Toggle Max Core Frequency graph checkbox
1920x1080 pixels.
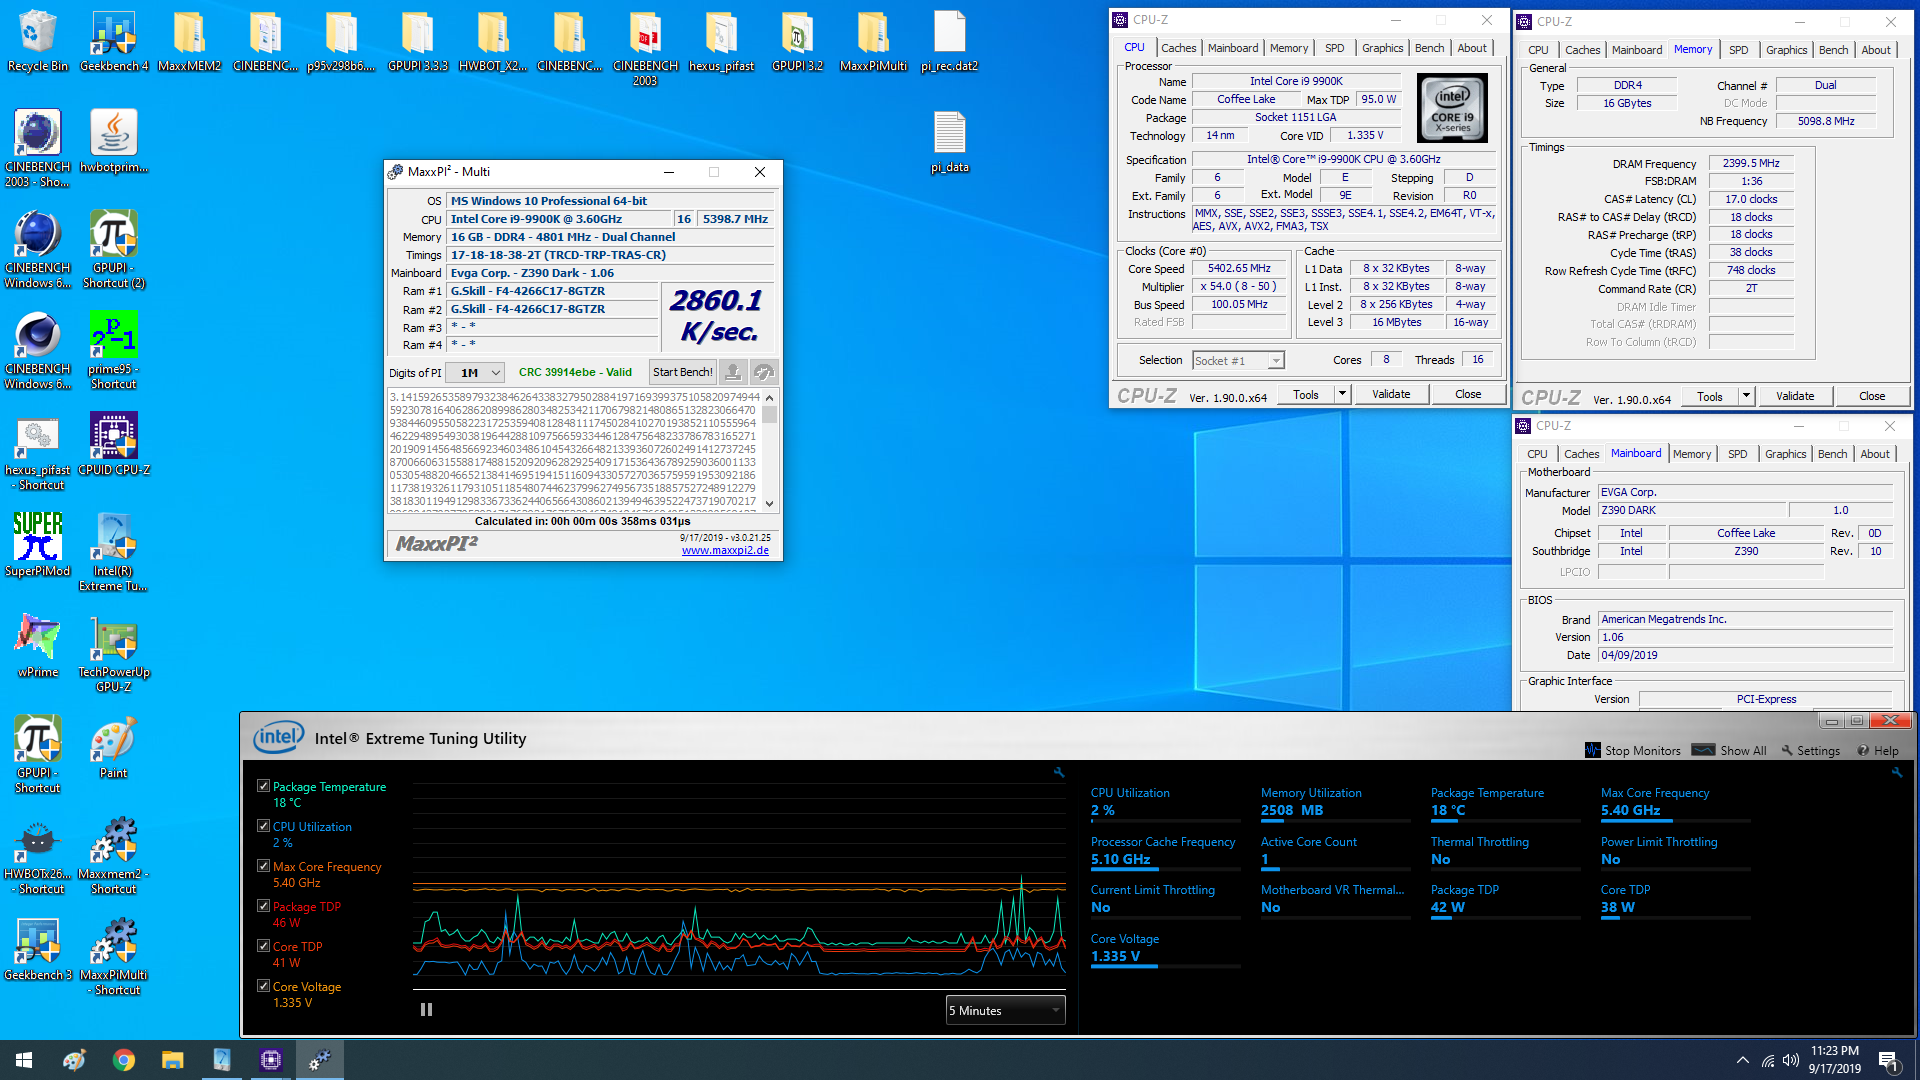[x=263, y=866]
